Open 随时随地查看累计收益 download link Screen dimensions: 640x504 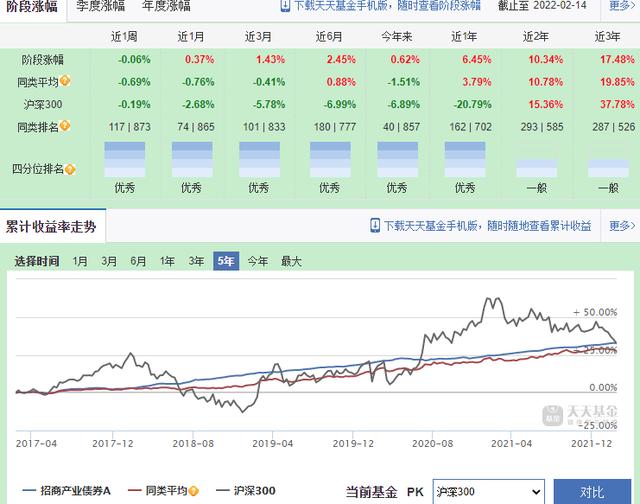[x=487, y=226]
